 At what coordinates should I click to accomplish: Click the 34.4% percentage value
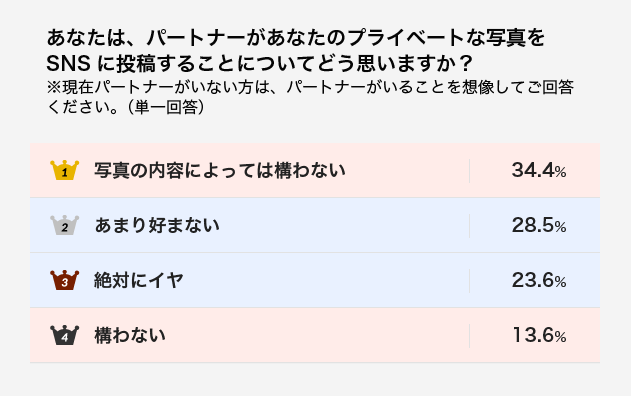pos(539,170)
